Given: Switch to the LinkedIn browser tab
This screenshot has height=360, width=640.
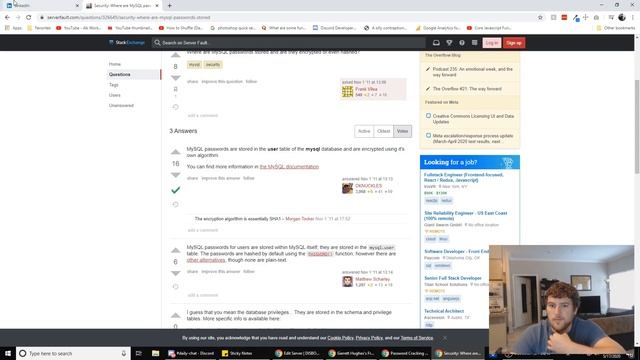Looking at the screenshot, I should coord(42,6).
